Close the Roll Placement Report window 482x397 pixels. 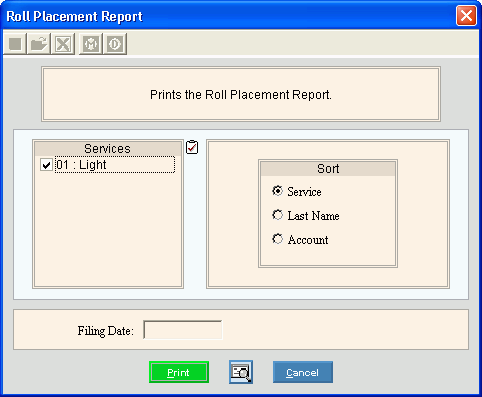(x=466, y=15)
